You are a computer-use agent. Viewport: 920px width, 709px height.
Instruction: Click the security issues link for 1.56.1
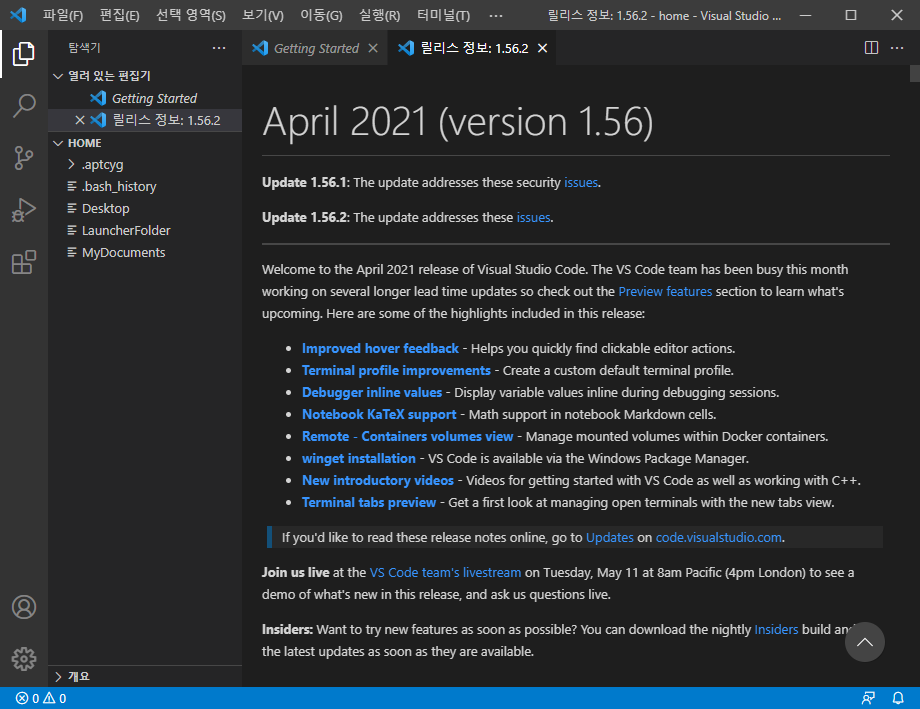point(581,183)
